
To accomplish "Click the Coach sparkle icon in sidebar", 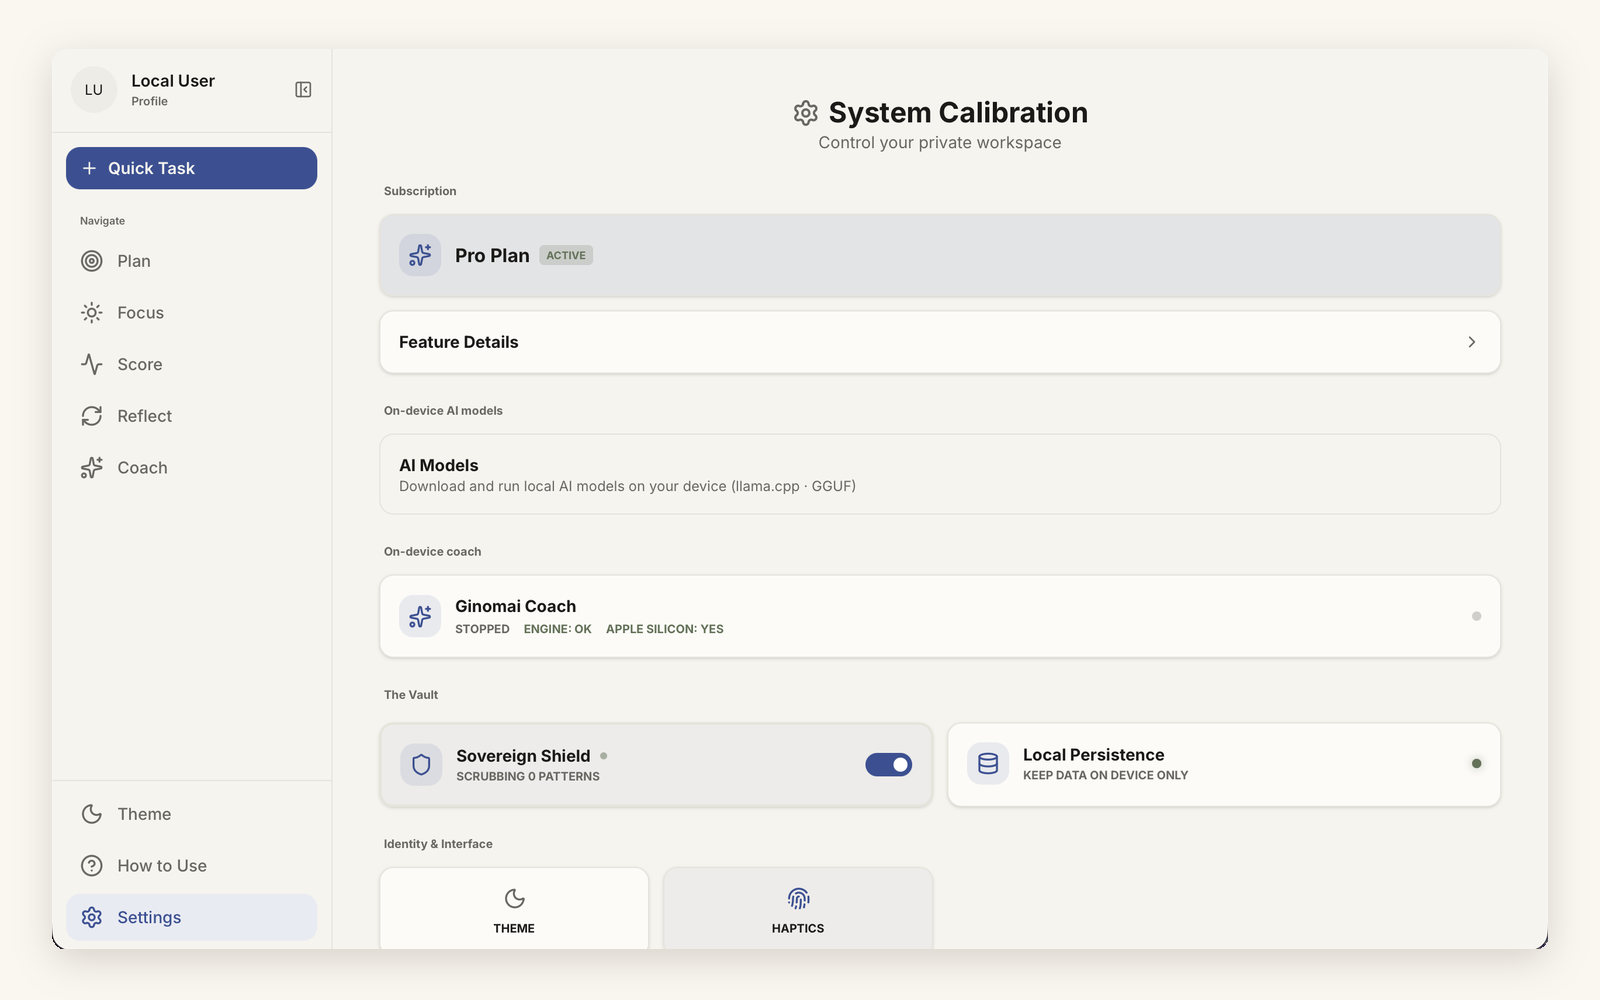I will [92, 468].
